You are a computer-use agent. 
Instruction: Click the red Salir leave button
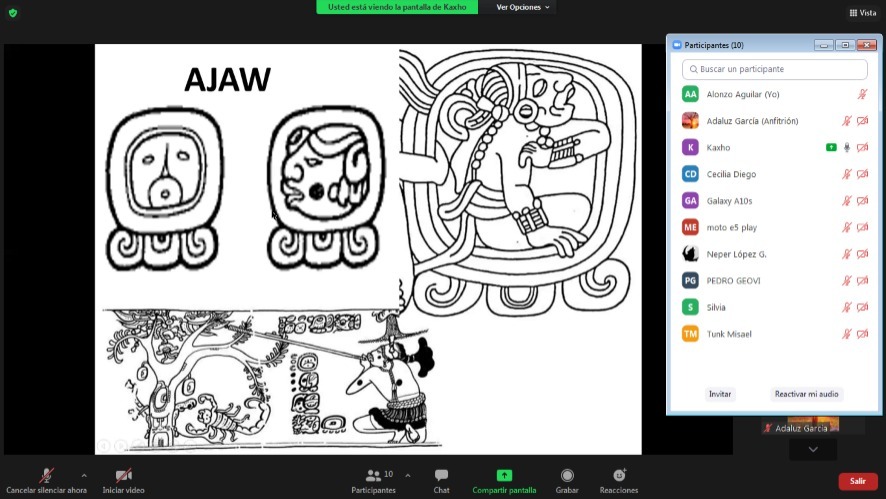click(x=857, y=481)
